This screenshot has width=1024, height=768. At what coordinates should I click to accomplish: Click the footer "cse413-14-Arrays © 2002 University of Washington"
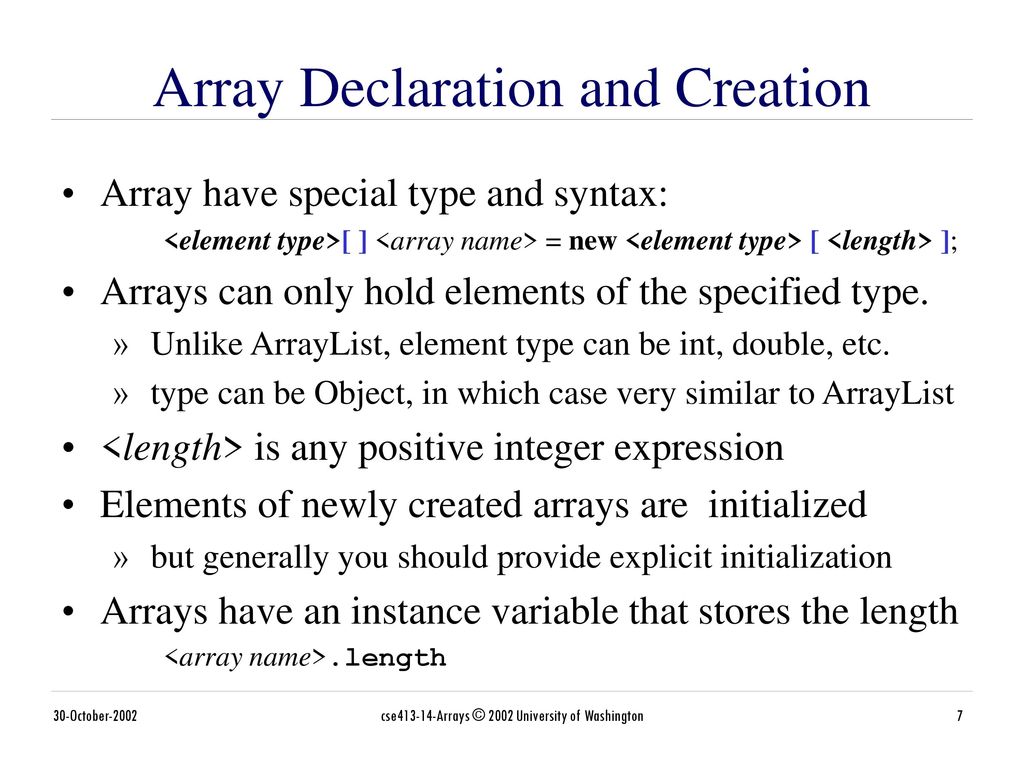pyautogui.click(x=512, y=716)
